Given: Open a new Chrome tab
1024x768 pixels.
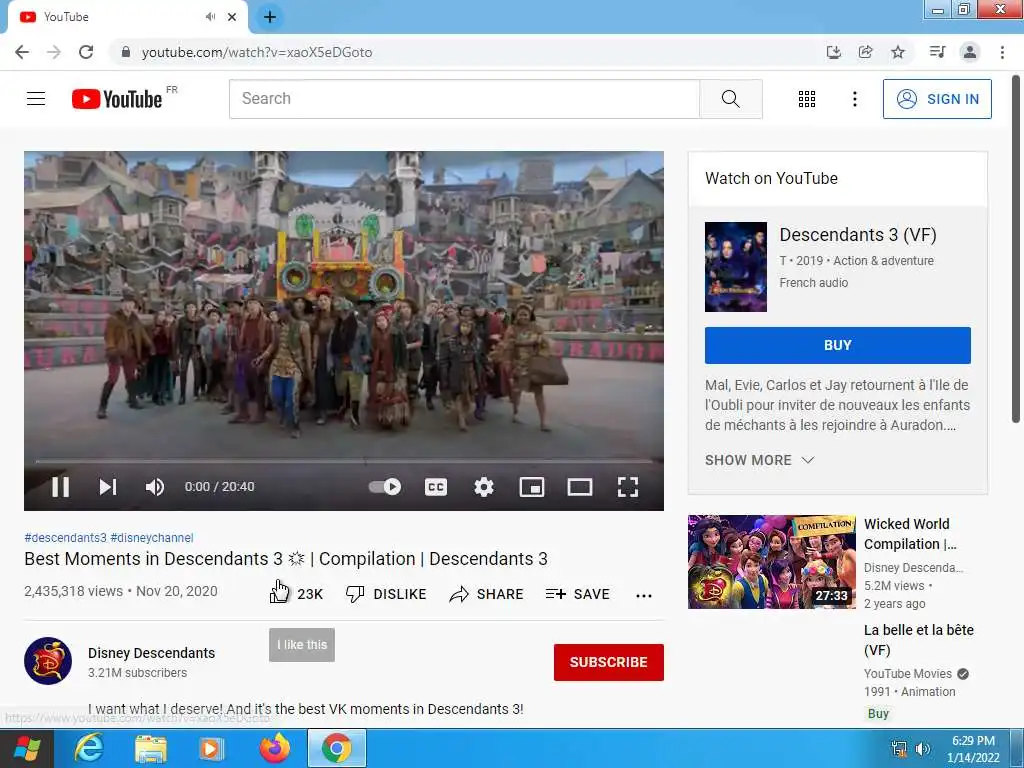Looking at the screenshot, I should (270, 17).
